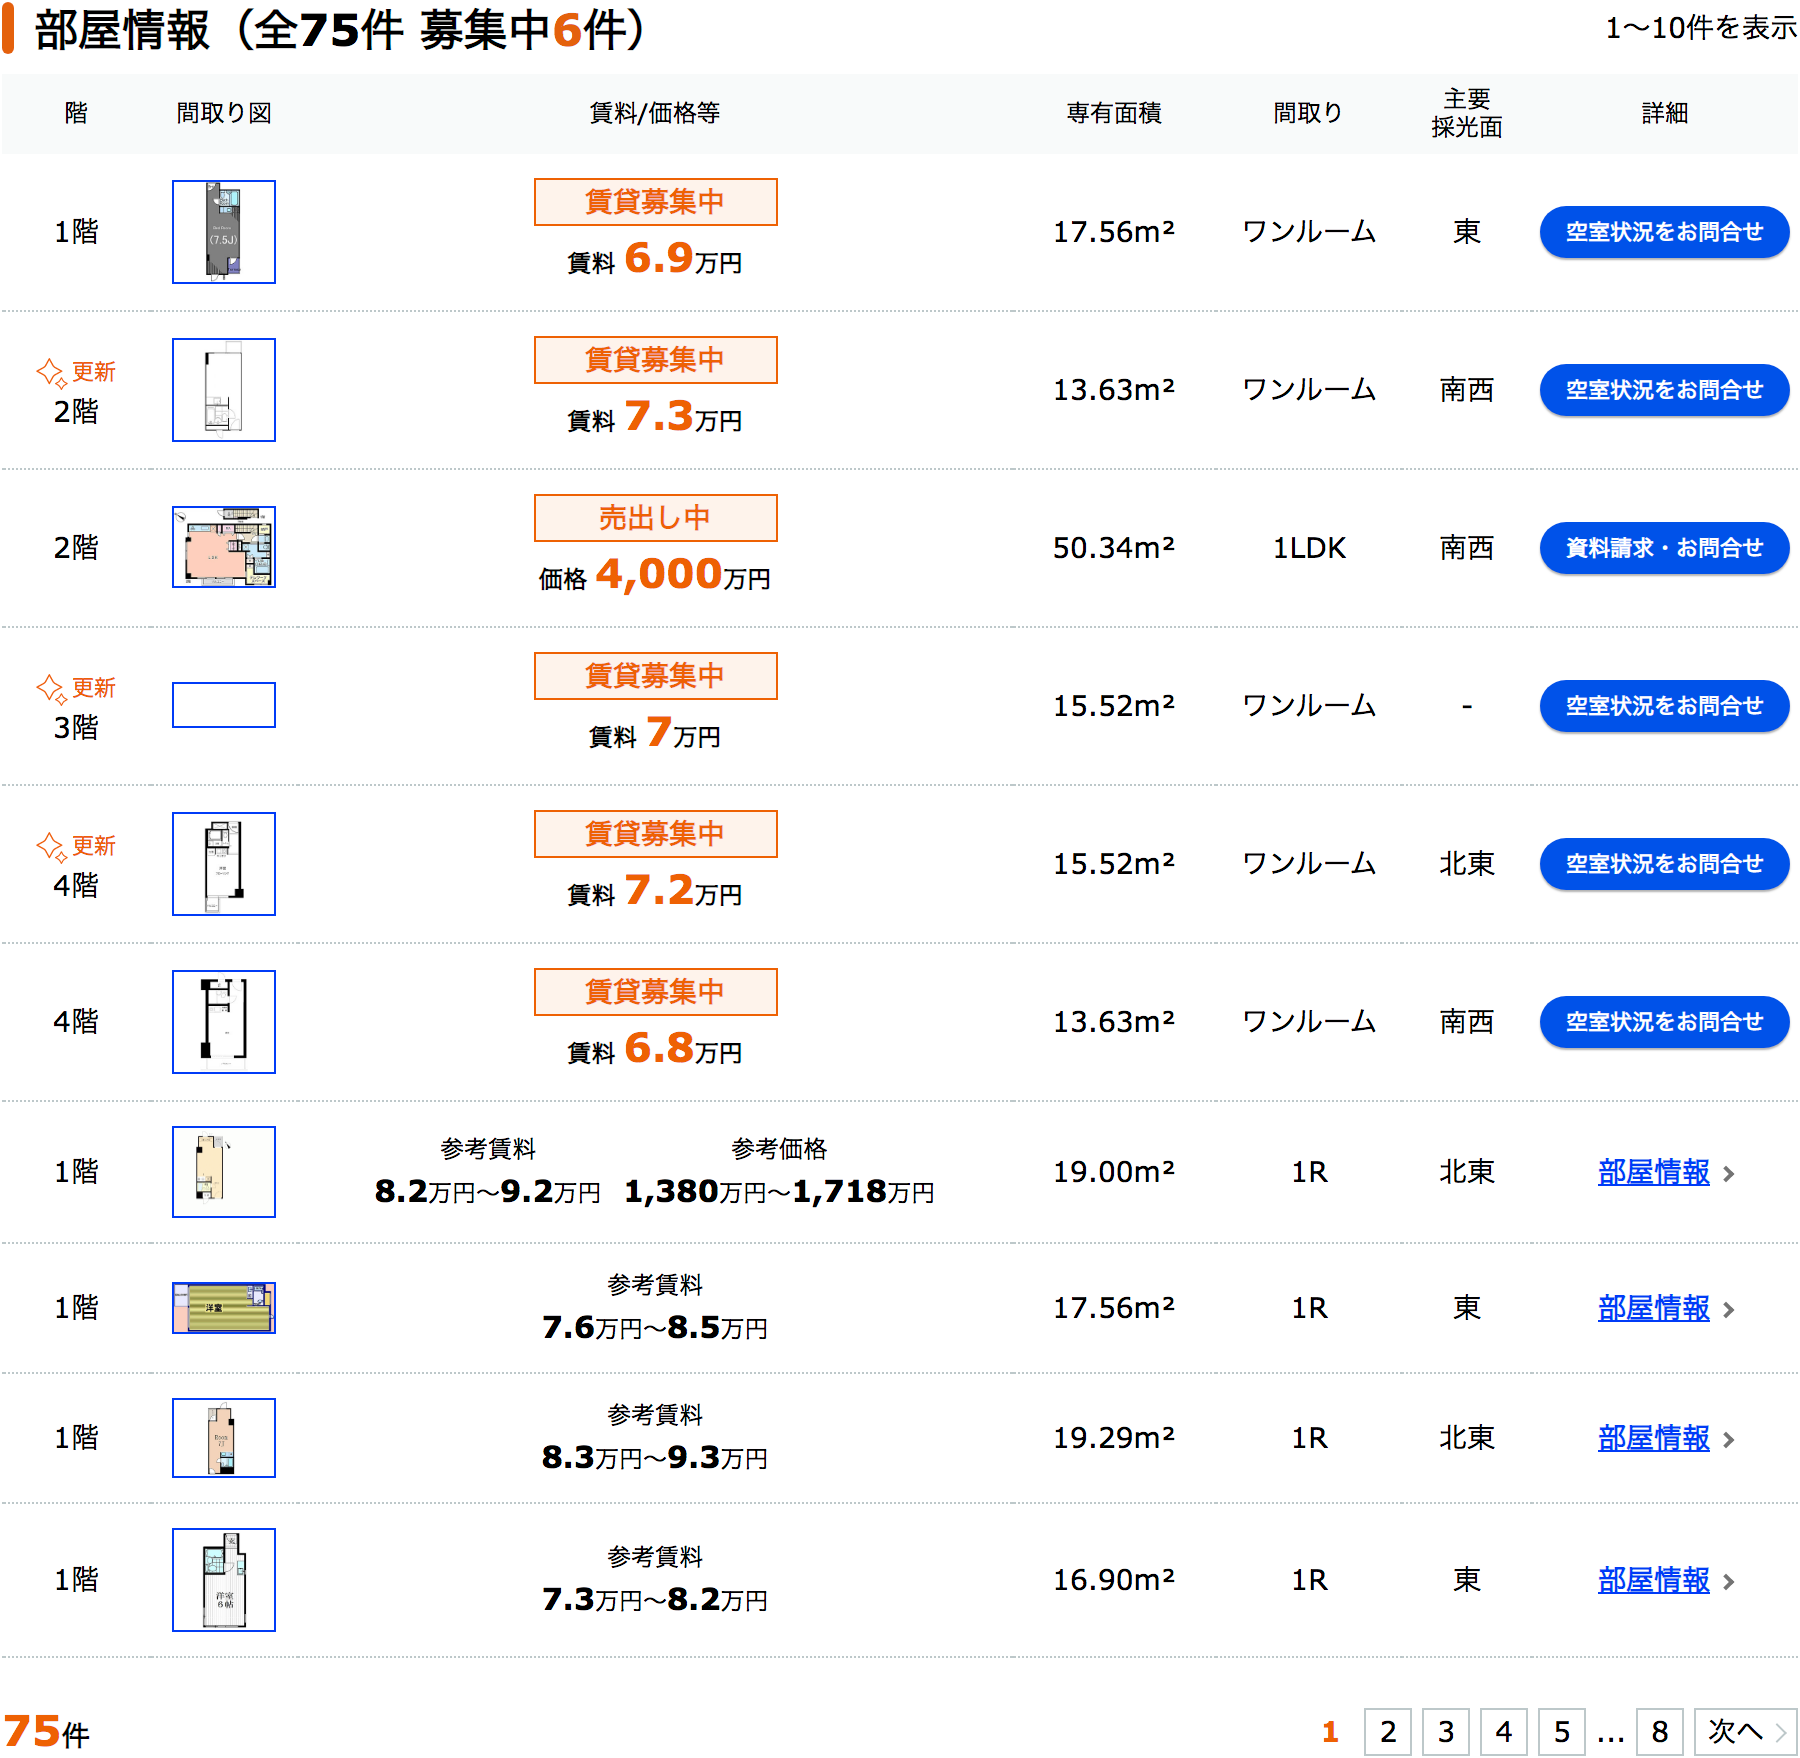1800x1758 pixels.
Task: Jump to page 8 of results
Action: [1659, 1732]
